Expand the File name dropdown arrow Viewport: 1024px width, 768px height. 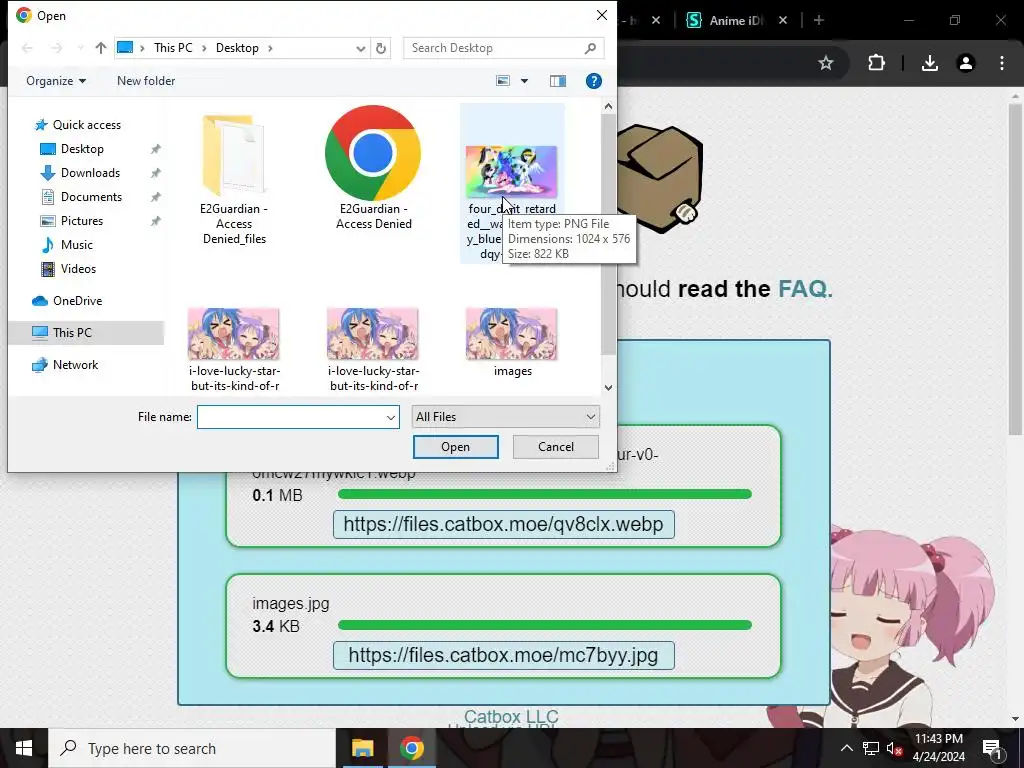pos(391,417)
